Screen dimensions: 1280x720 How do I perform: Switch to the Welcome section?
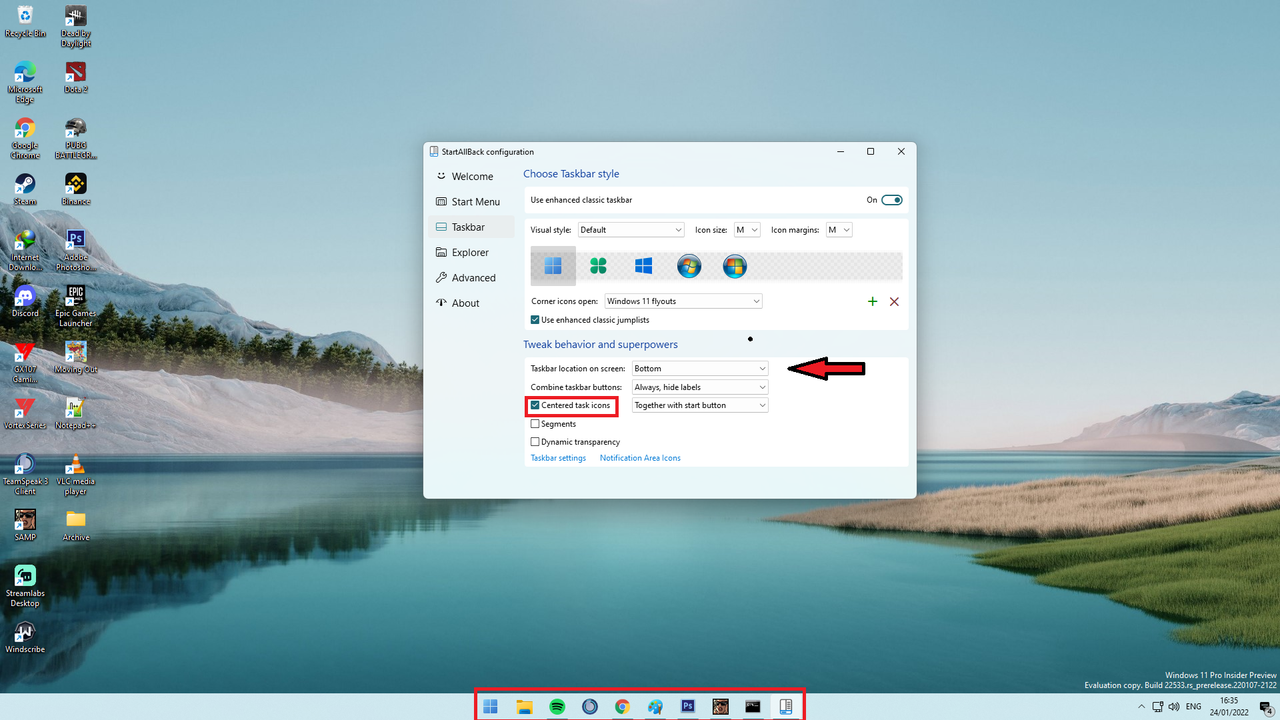[471, 177]
